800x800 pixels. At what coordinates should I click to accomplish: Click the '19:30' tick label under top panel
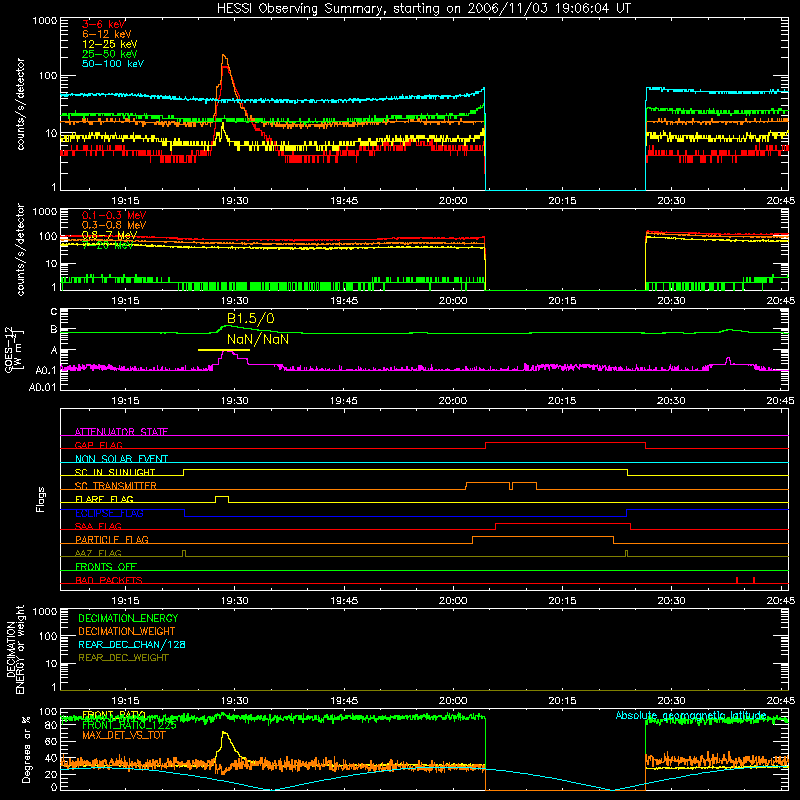235,201
